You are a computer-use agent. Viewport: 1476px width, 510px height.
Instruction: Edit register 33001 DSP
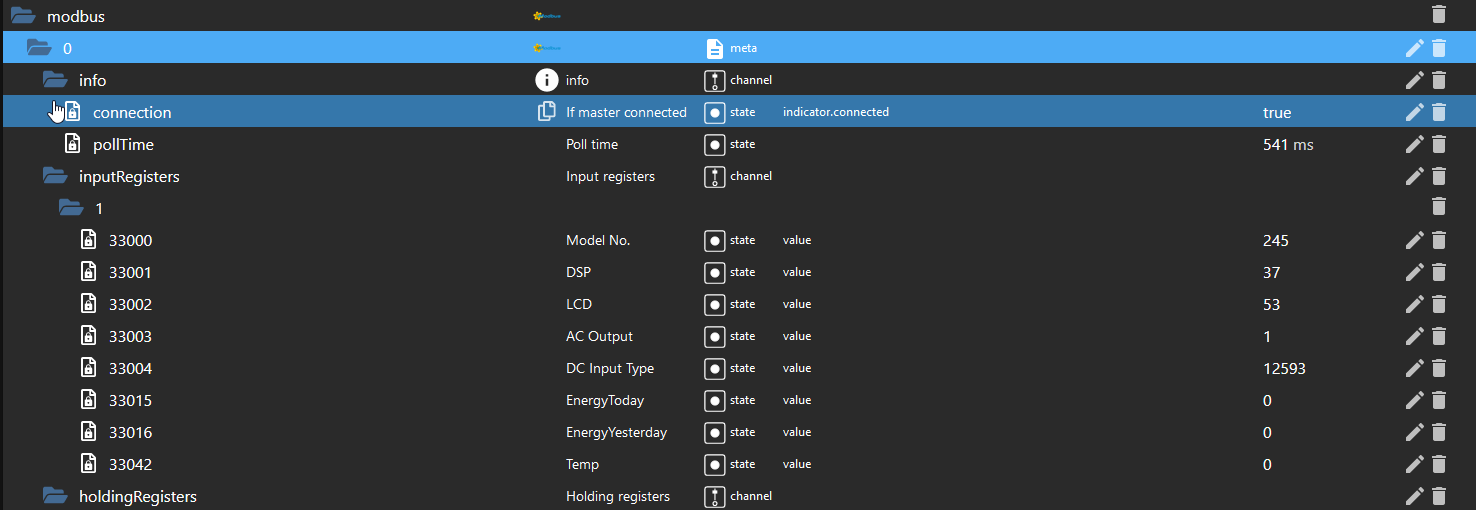1414,271
